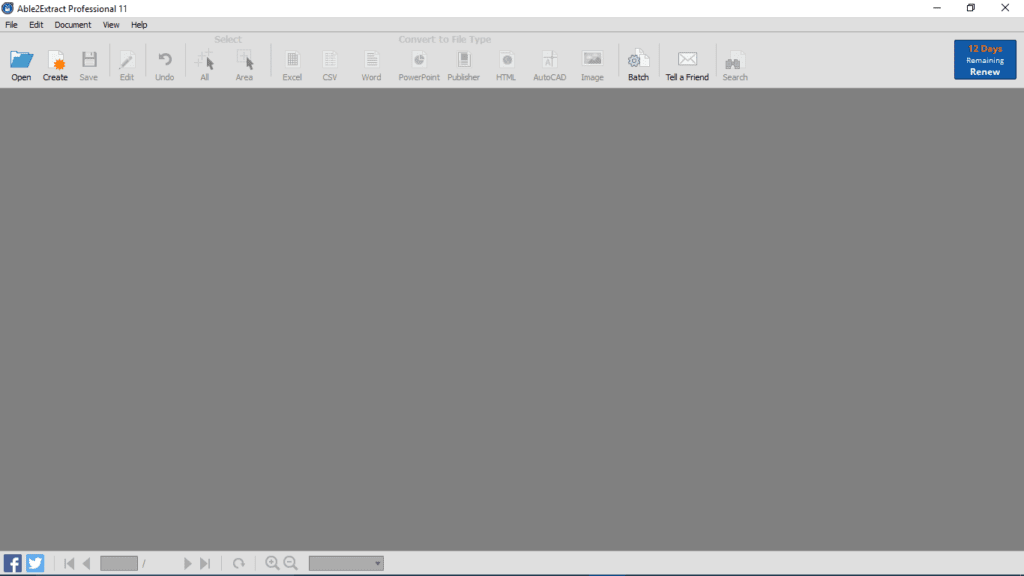Convert to Excel via toolbar icon
Viewport: 1024px width, 576px height.
[x=292, y=59]
